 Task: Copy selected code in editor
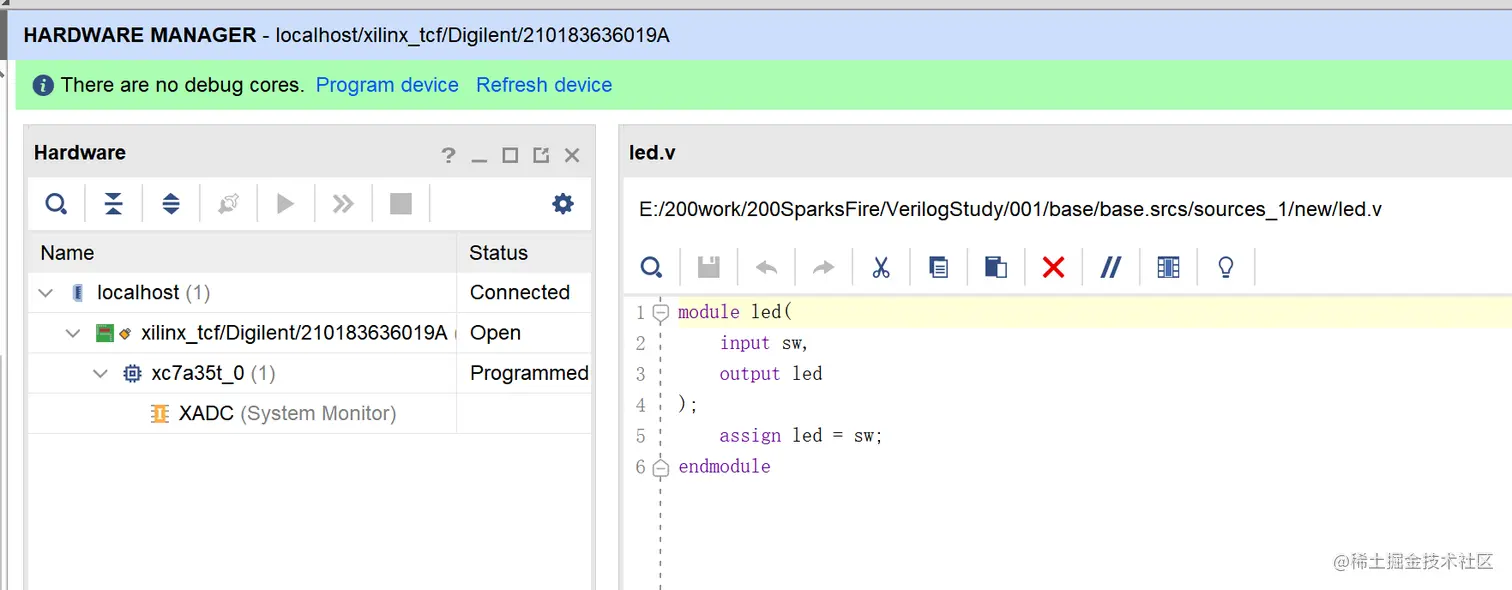(938, 267)
